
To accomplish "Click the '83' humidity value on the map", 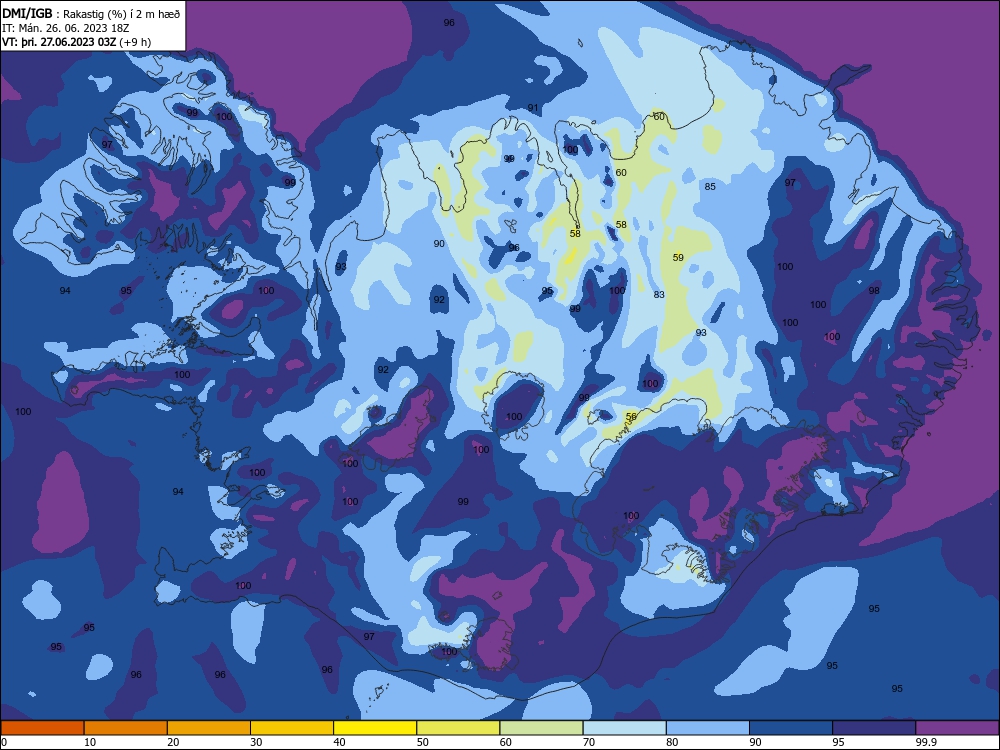I will click(659, 294).
